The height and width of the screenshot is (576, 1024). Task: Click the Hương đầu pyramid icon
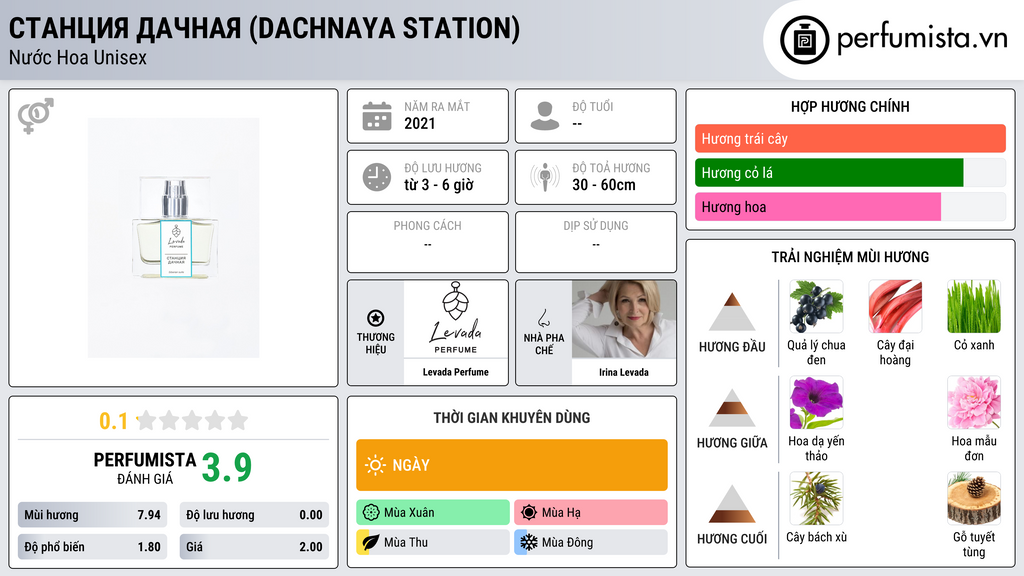732,312
